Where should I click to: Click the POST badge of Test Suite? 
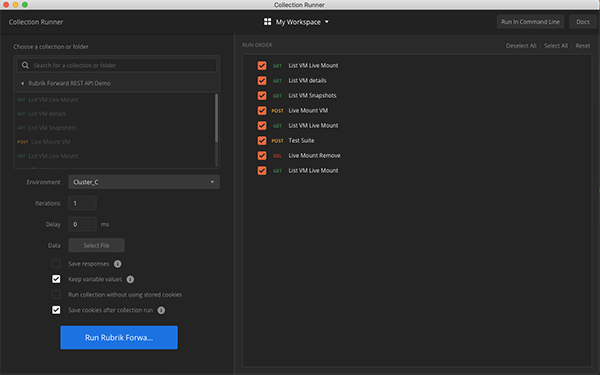tap(277, 141)
